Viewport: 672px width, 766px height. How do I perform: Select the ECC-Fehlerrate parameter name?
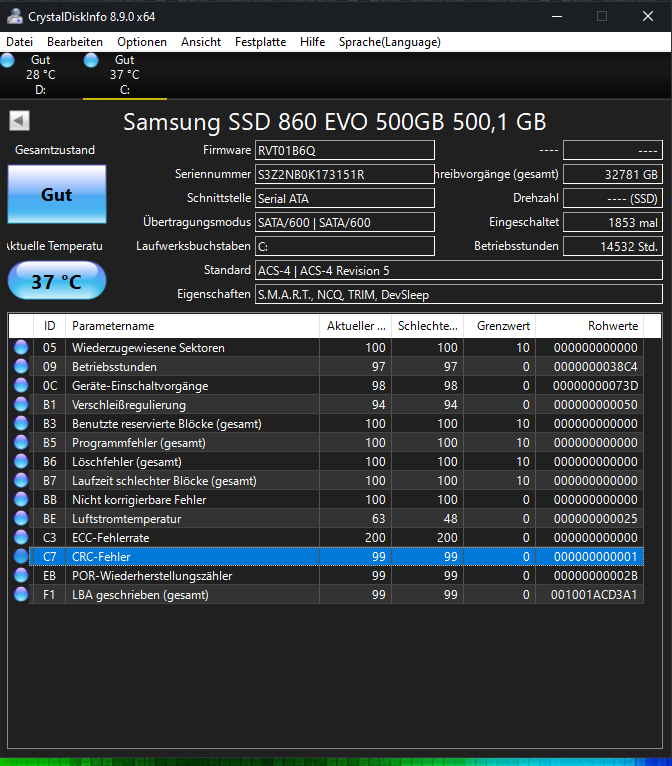pos(110,538)
